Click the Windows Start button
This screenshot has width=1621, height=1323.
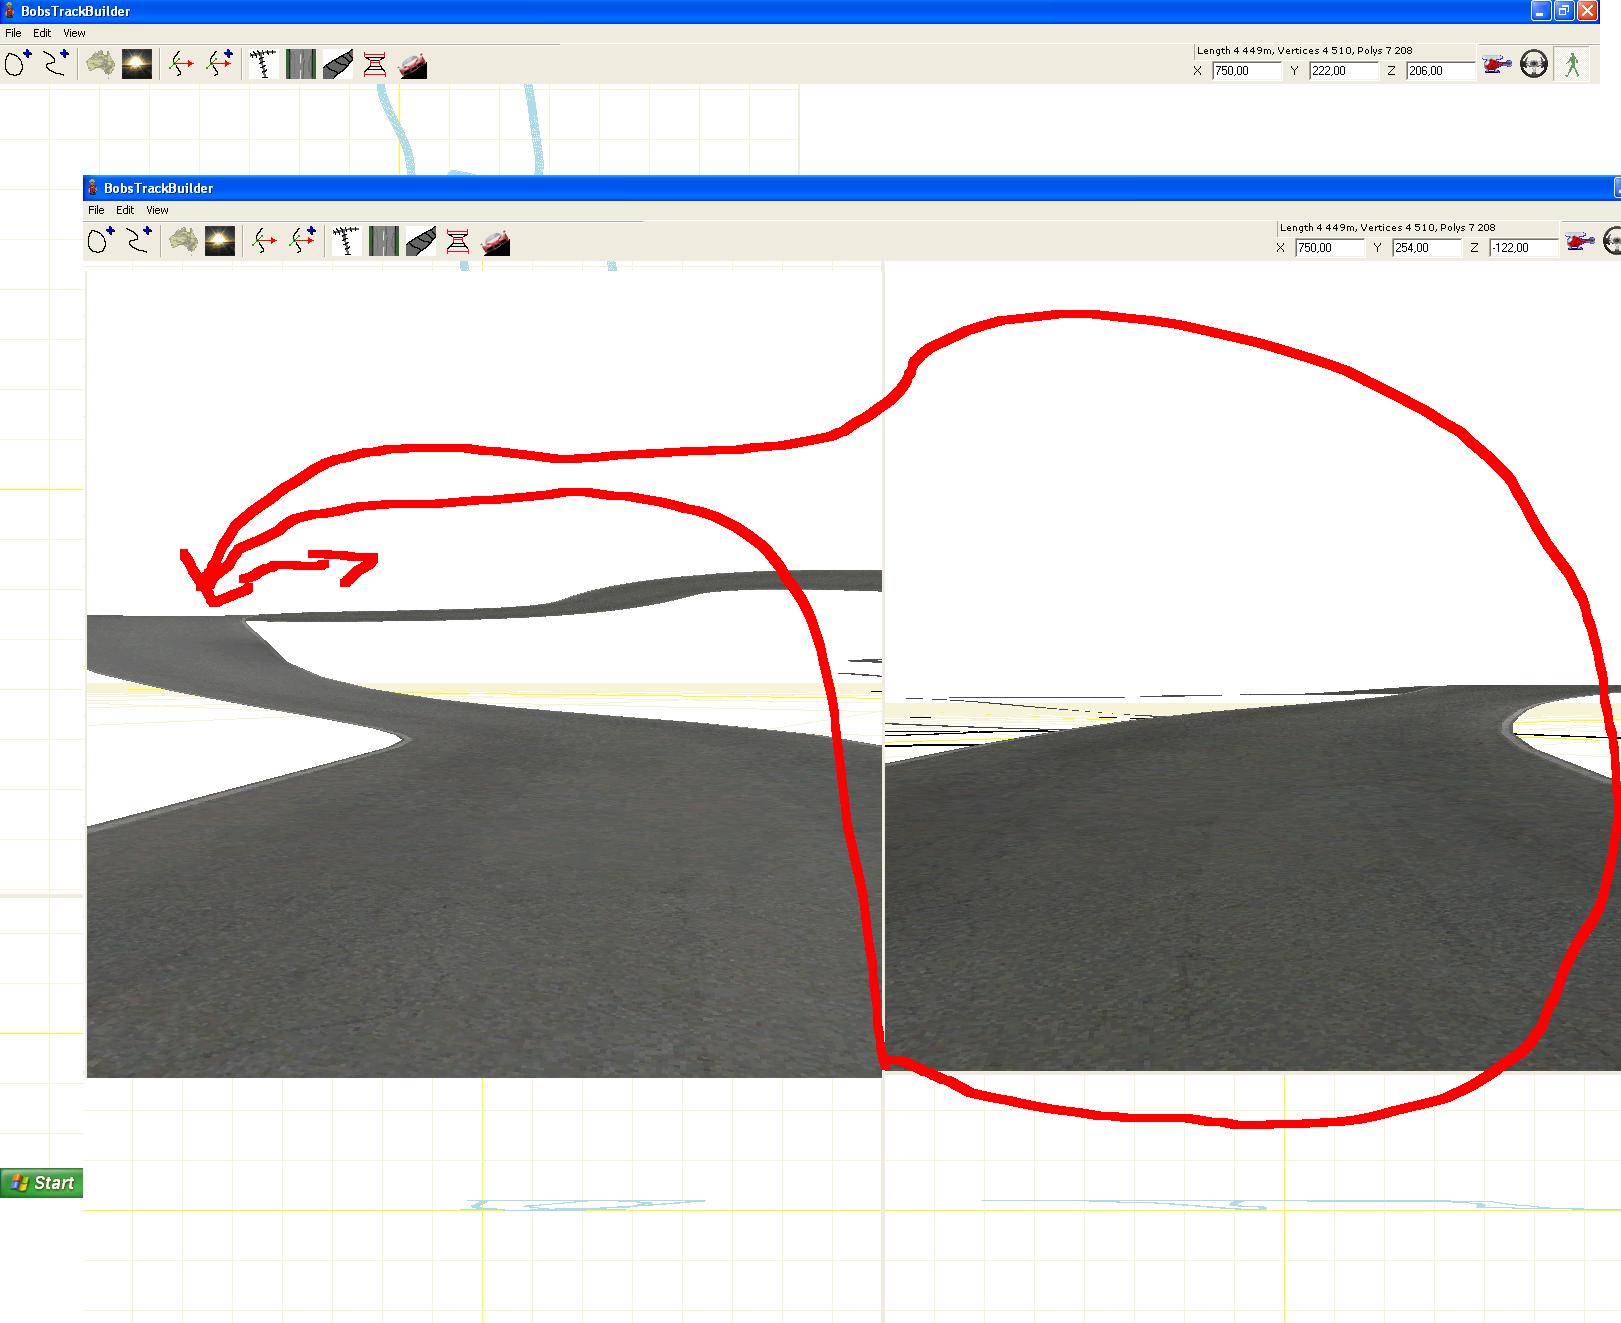[x=41, y=1183]
